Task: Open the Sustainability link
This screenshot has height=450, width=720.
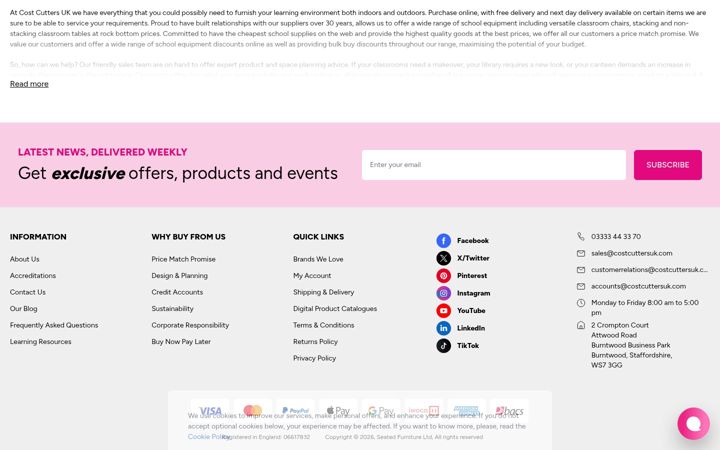Action: [x=172, y=309]
